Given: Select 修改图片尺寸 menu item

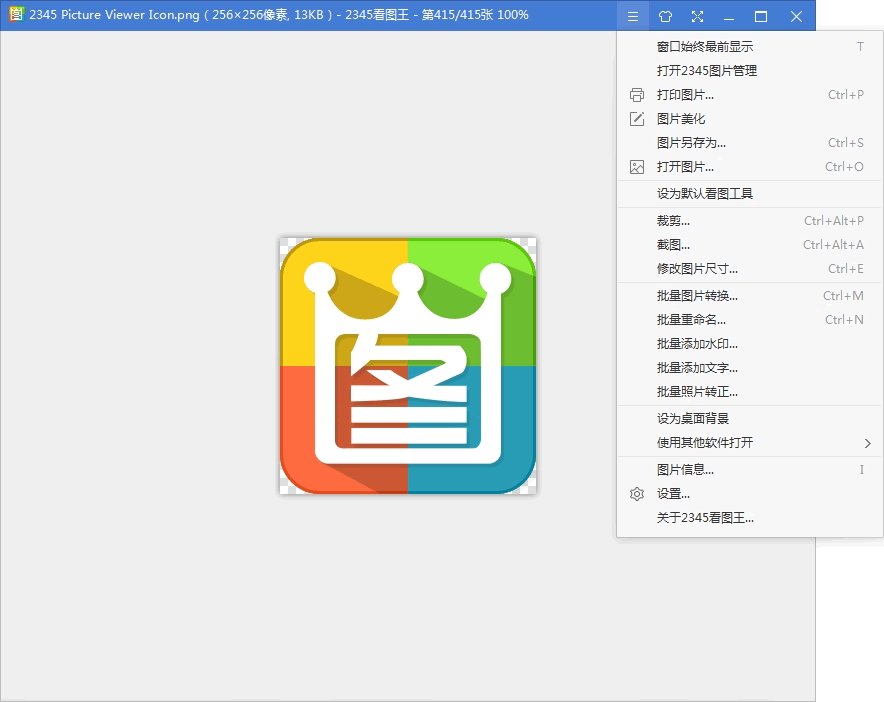Looking at the screenshot, I should 697,269.
